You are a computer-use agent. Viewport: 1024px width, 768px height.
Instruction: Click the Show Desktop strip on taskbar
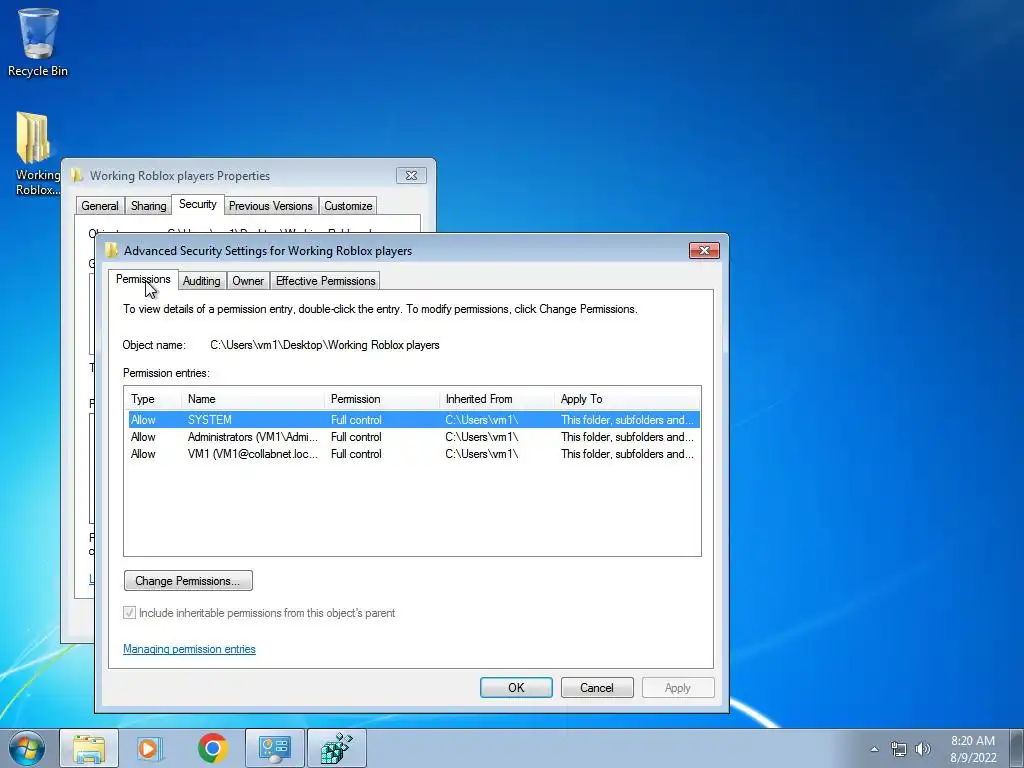point(1017,748)
